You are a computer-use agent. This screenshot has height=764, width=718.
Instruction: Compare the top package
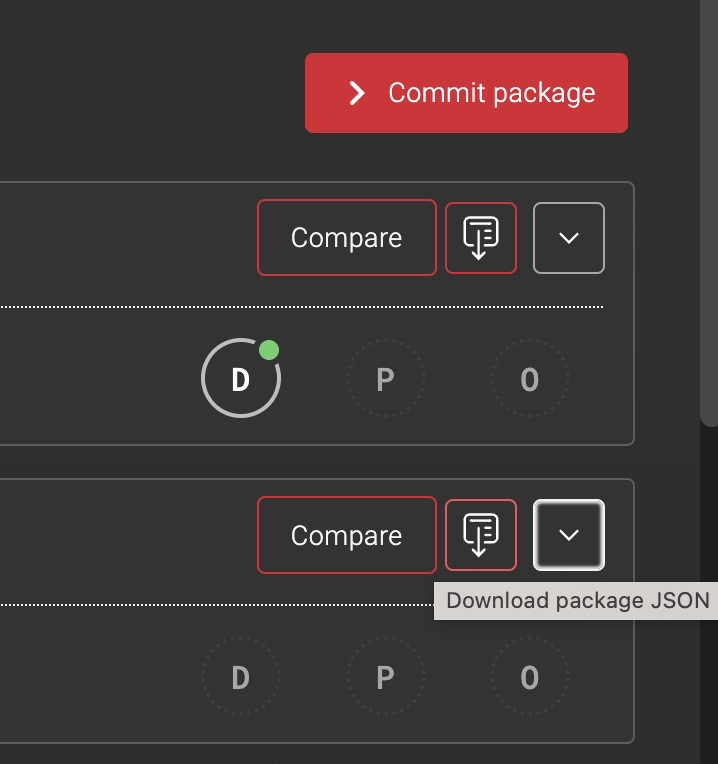pos(346,238)
